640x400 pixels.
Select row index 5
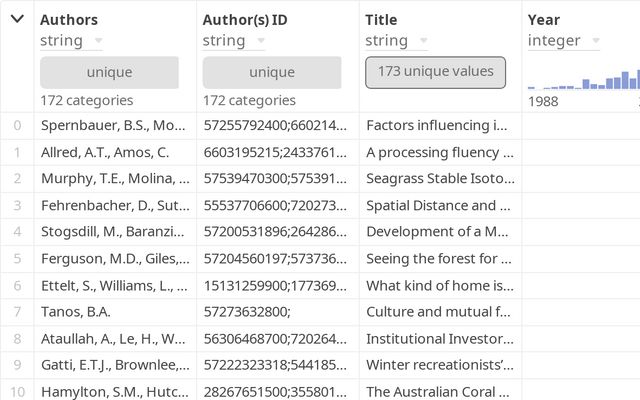pos(17,258)
